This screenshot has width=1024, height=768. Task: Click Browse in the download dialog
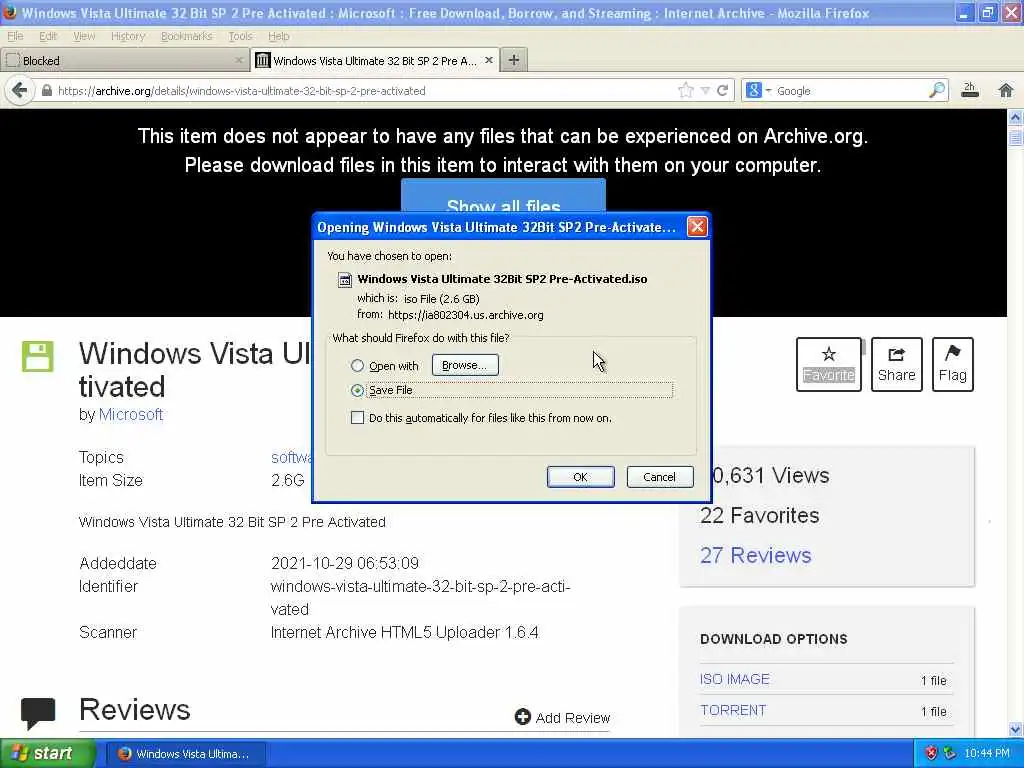[465, 365]
